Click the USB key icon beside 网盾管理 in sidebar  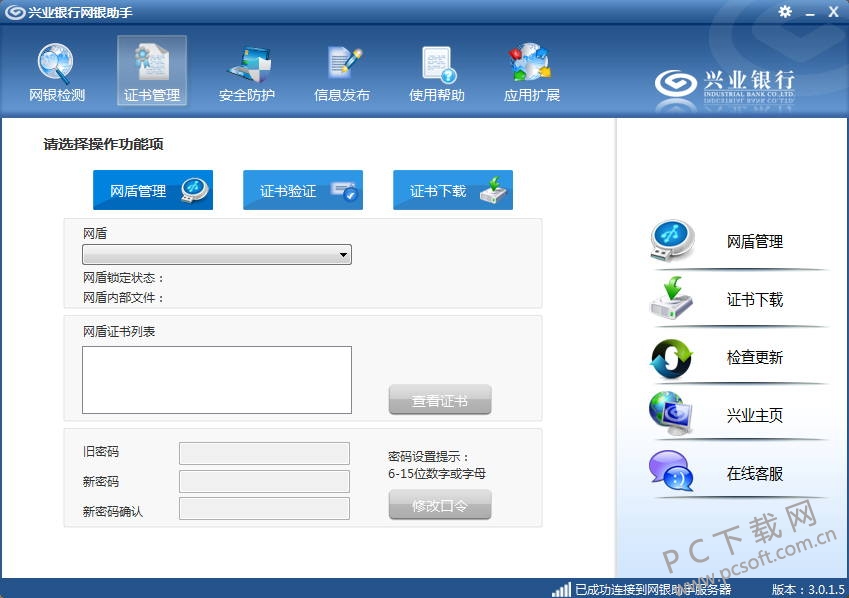pyautogui.click(x=671, y=240)
